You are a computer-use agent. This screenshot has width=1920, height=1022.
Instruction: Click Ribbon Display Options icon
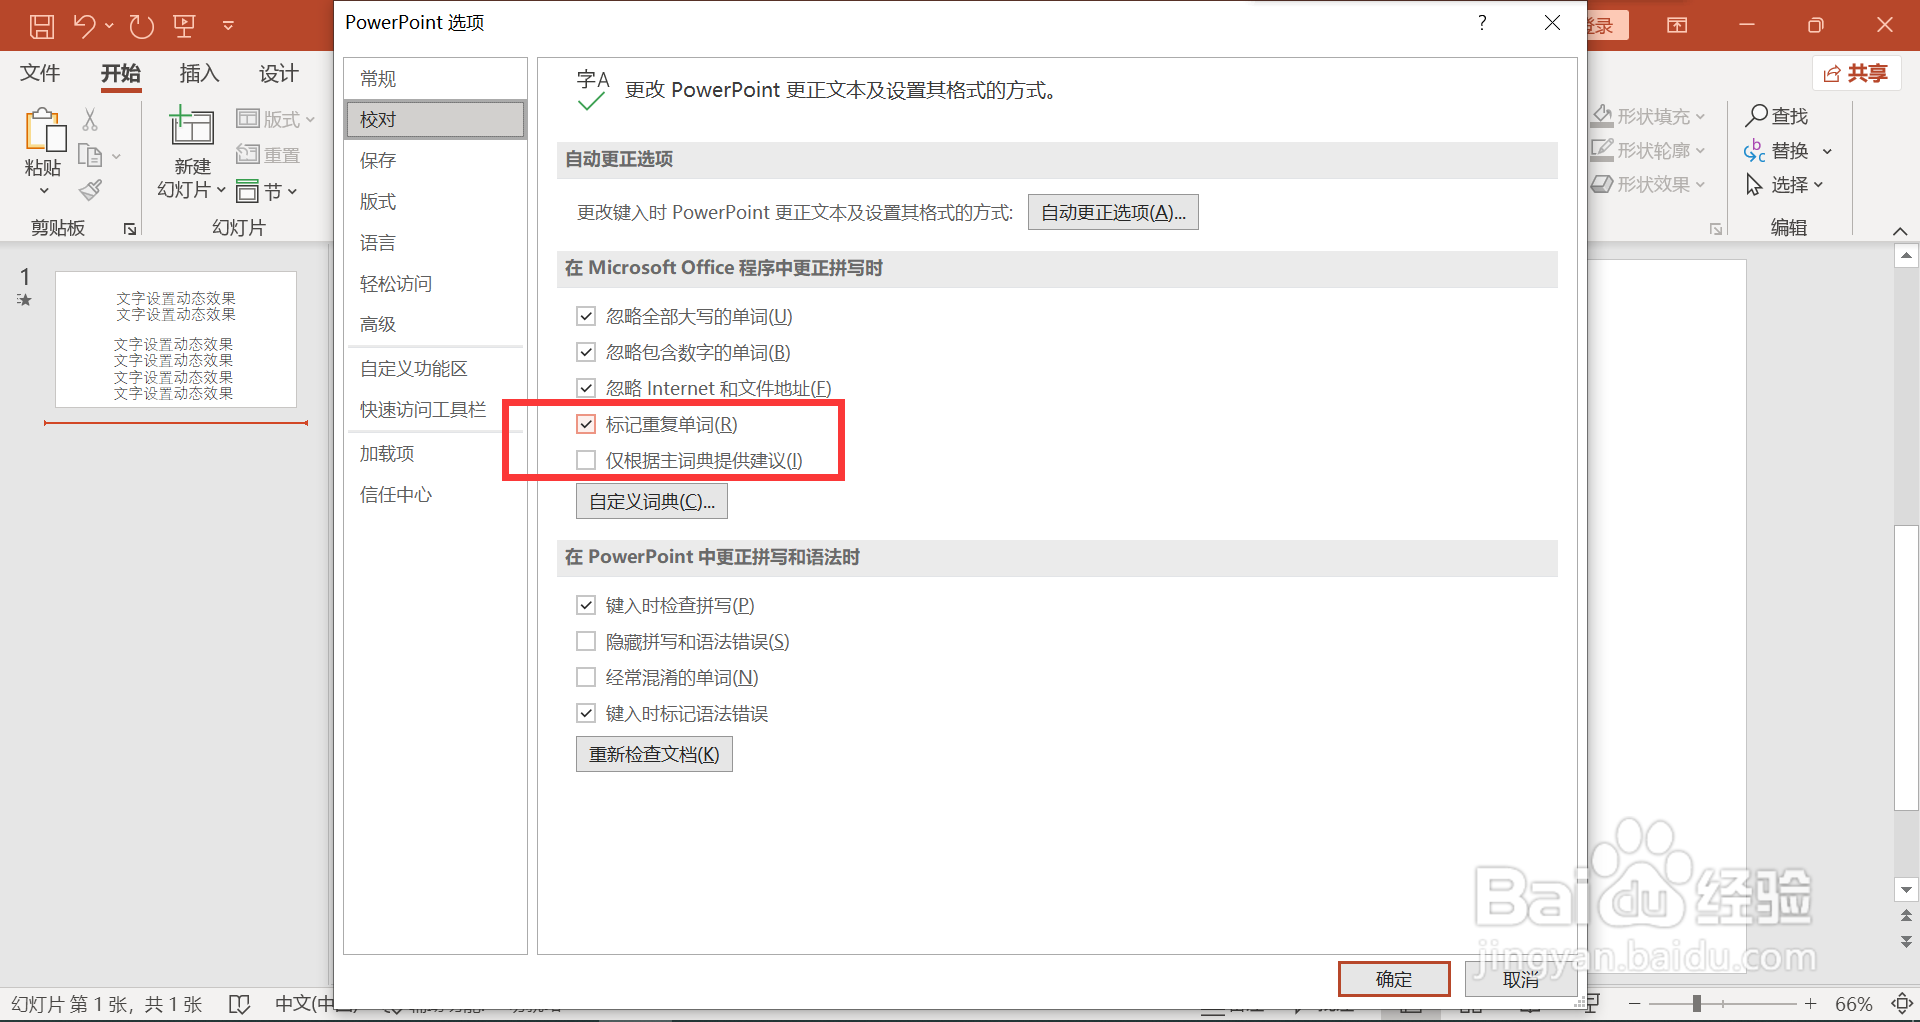pyautogui.click(x=1677, y=26)
